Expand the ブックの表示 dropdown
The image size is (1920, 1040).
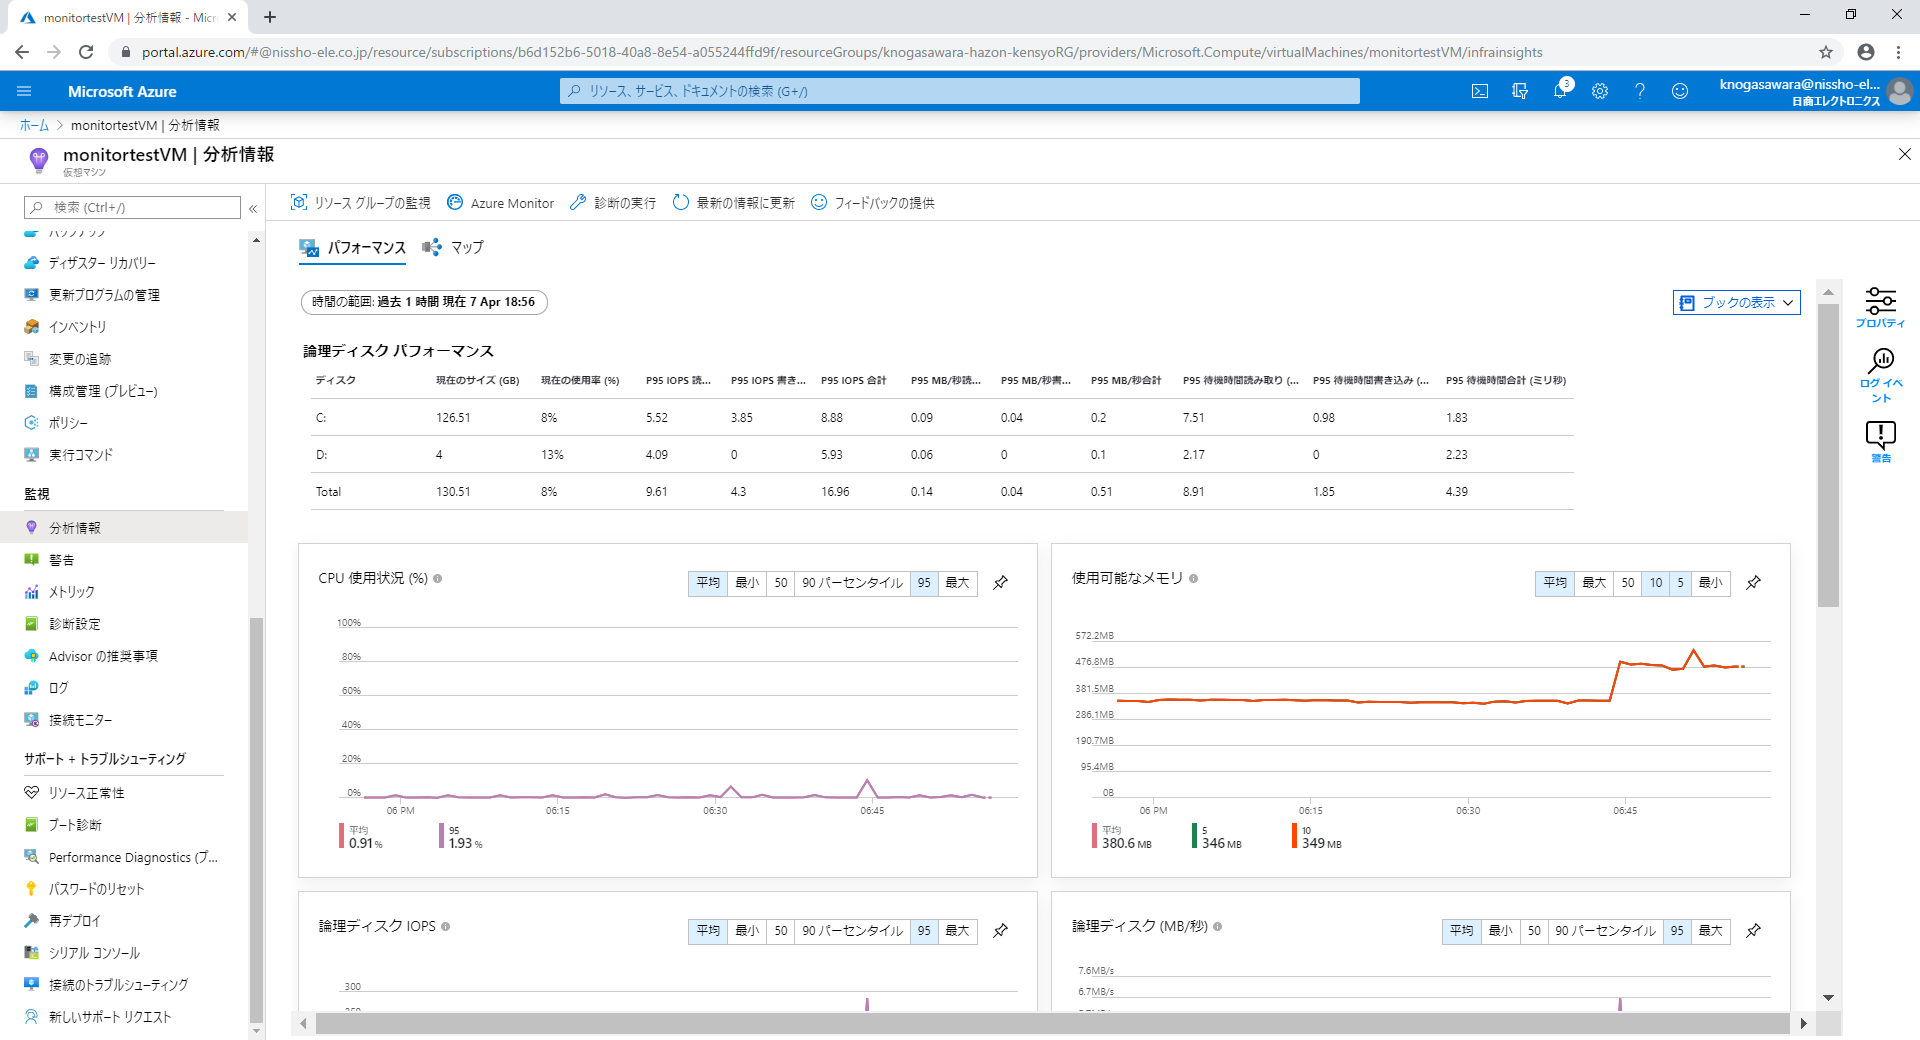pos(1737,303)
